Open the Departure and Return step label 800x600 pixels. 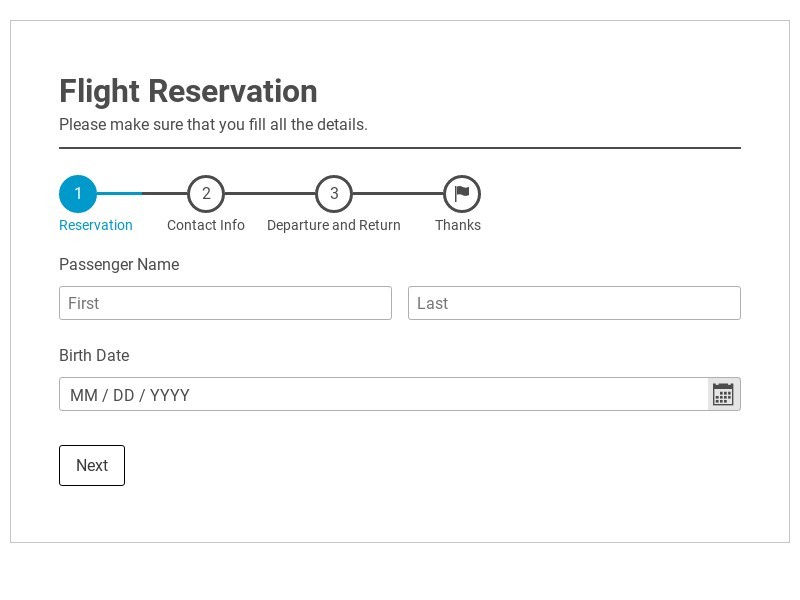pyautogui.click(x=334, y=225)
